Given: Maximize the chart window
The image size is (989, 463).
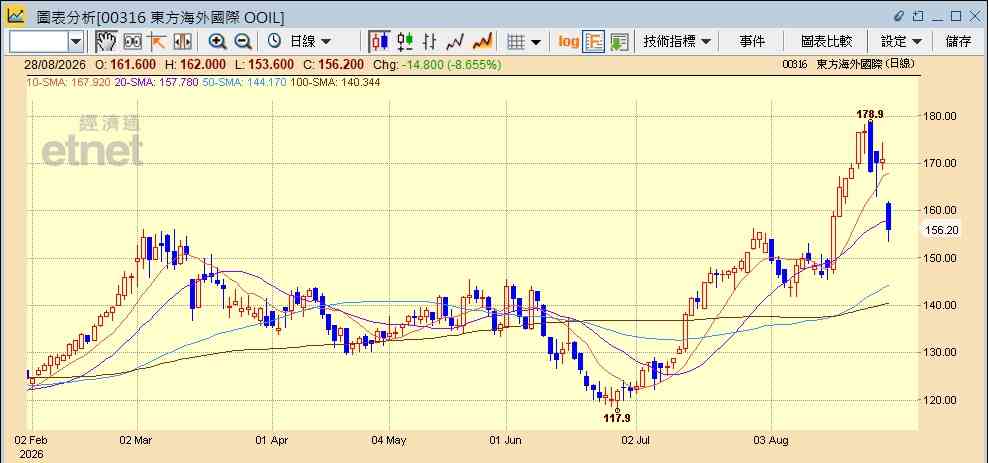Looking at the screenshot, I should coord(956,16).
